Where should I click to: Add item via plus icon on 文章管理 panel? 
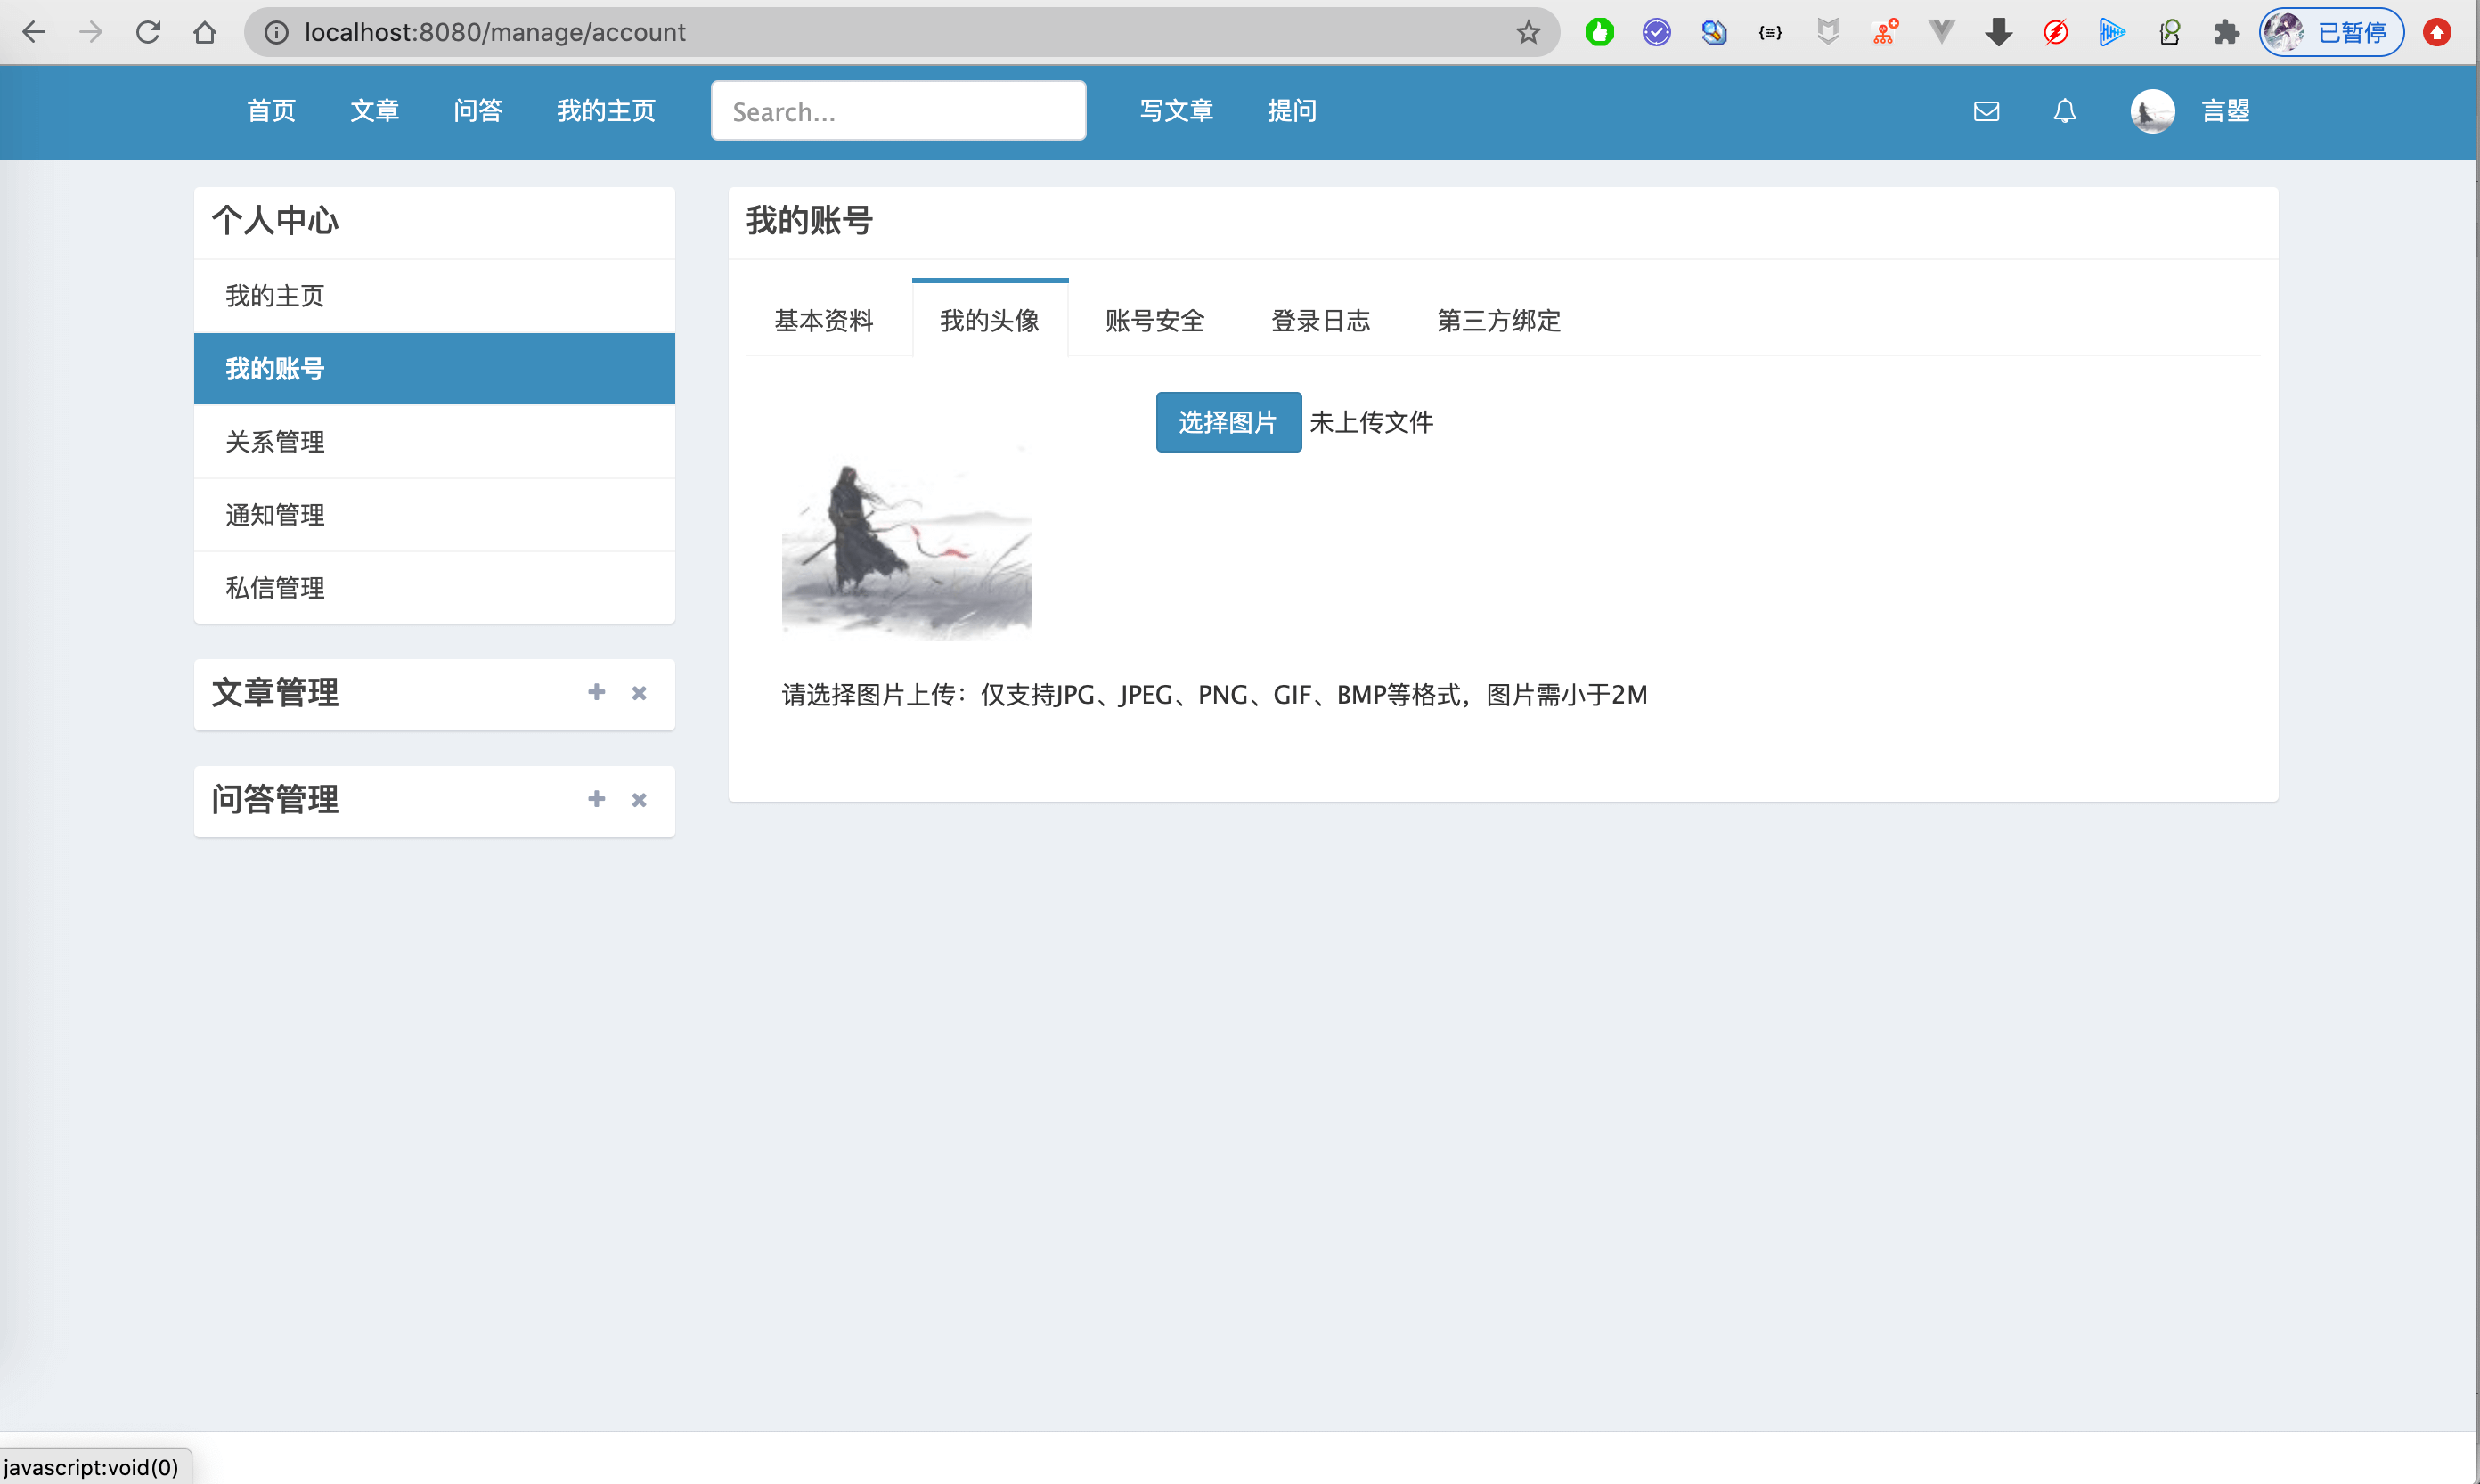pyautogui.click(x=596, y=692)
